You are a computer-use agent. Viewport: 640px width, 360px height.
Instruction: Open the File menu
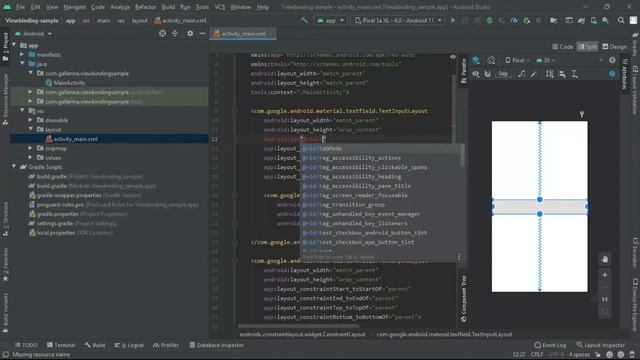20,7
